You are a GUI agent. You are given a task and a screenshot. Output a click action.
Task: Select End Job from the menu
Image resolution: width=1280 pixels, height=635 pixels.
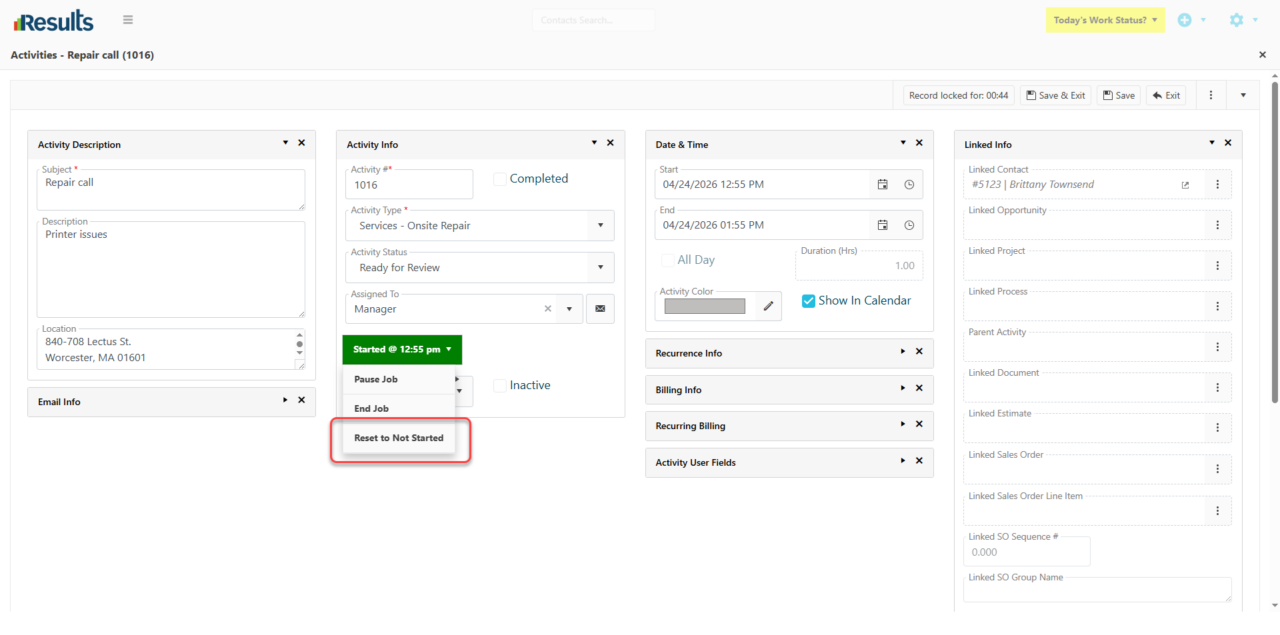[x=399, y=408]
